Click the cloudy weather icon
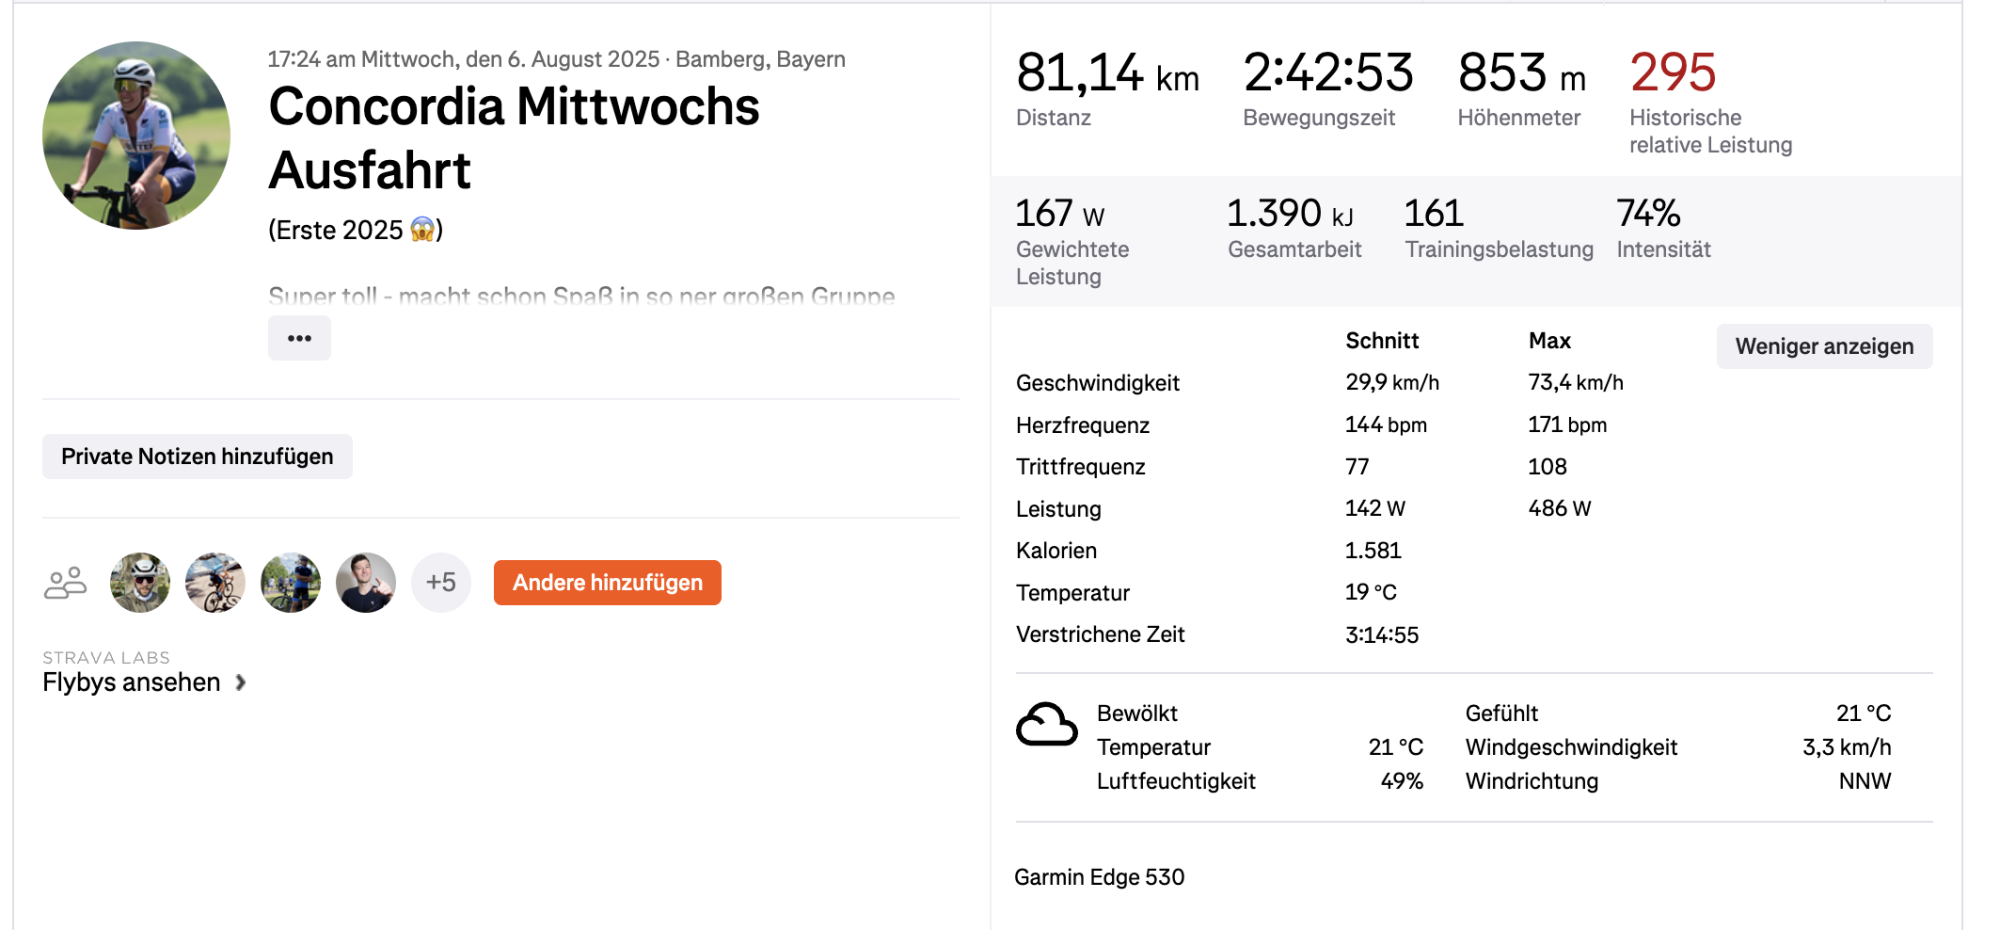Image resolution: width=2000 pixels, height=930 pixels. tap(1046, 724)
